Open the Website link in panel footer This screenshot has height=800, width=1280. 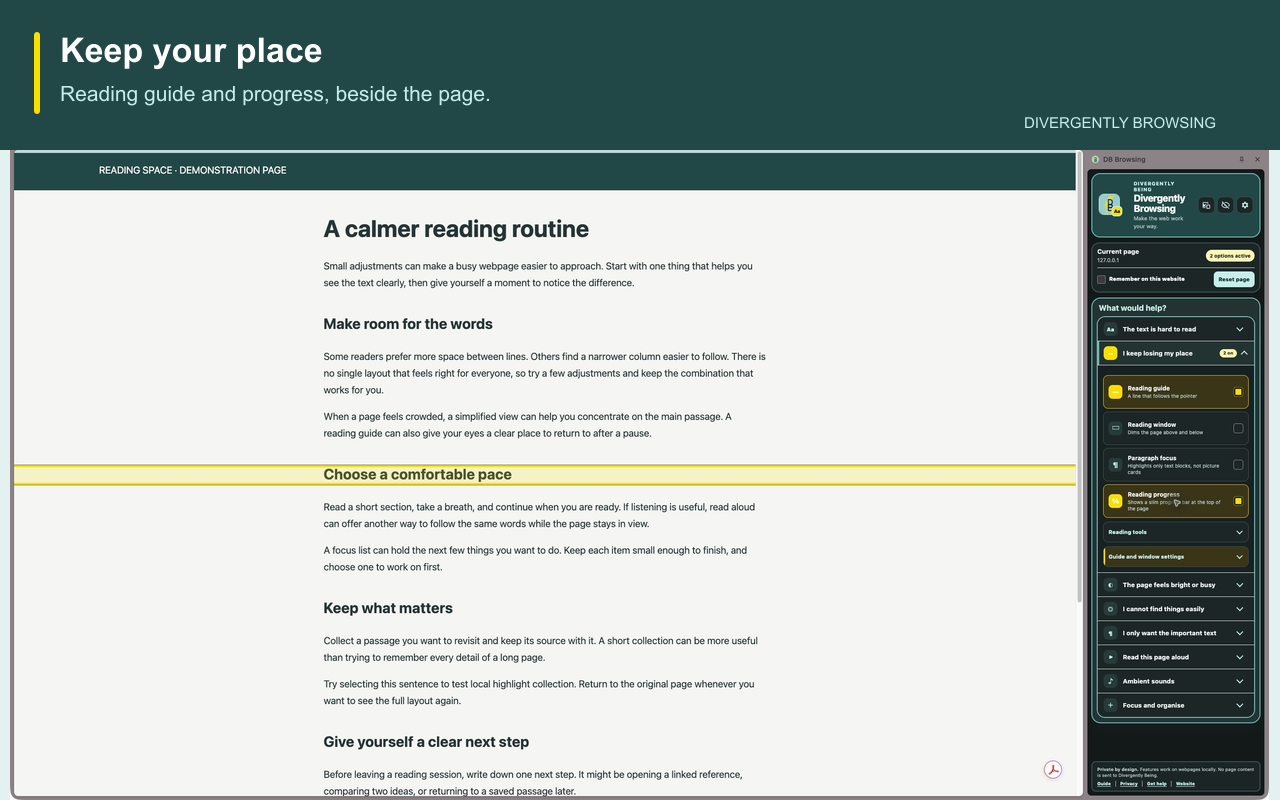click(x=1185, y=784)
